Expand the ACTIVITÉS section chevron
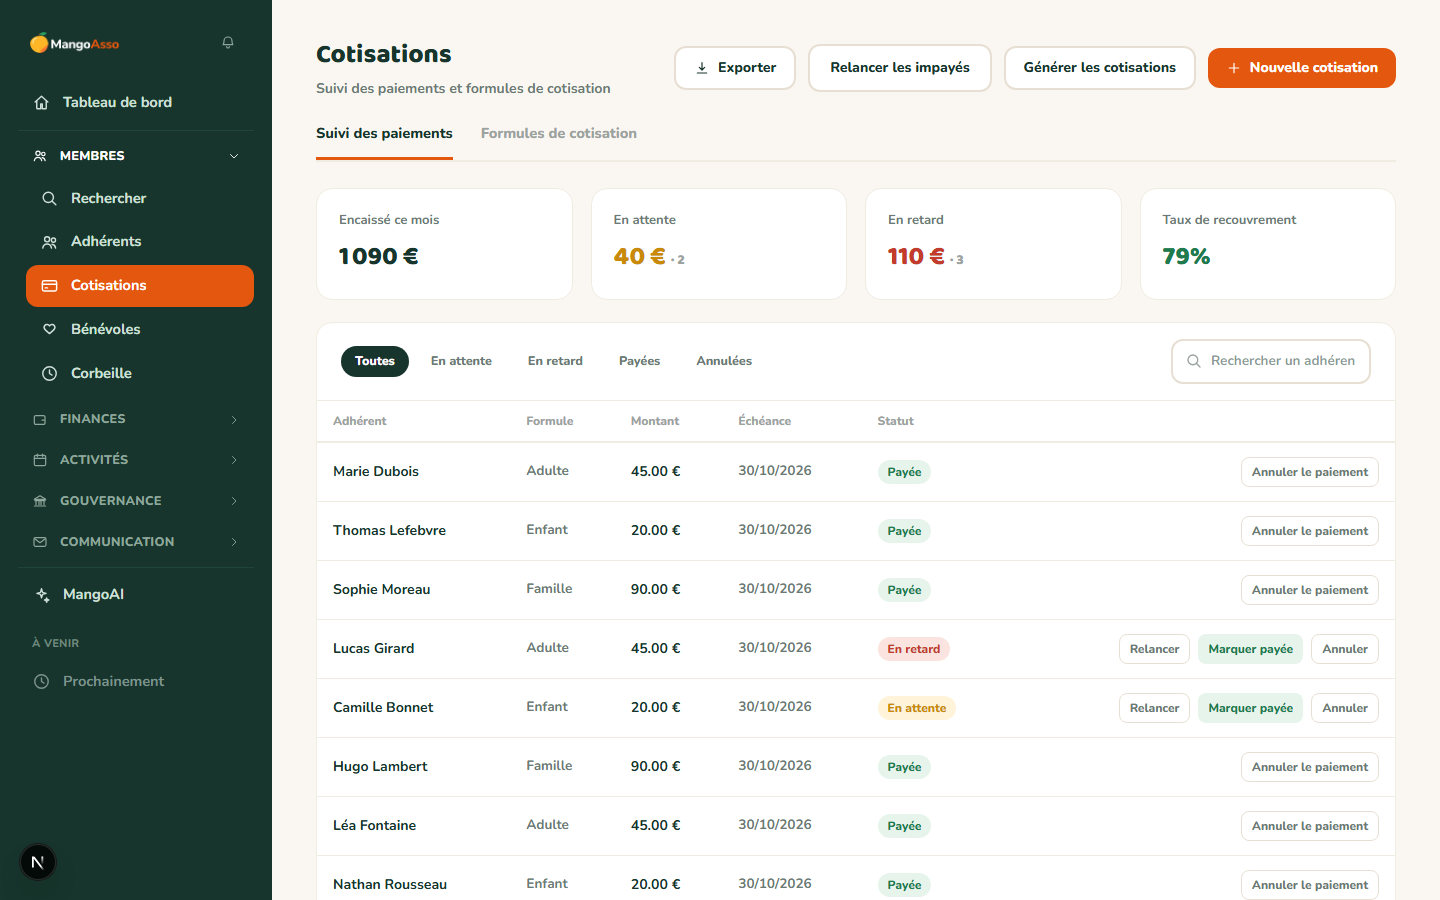 234,460
